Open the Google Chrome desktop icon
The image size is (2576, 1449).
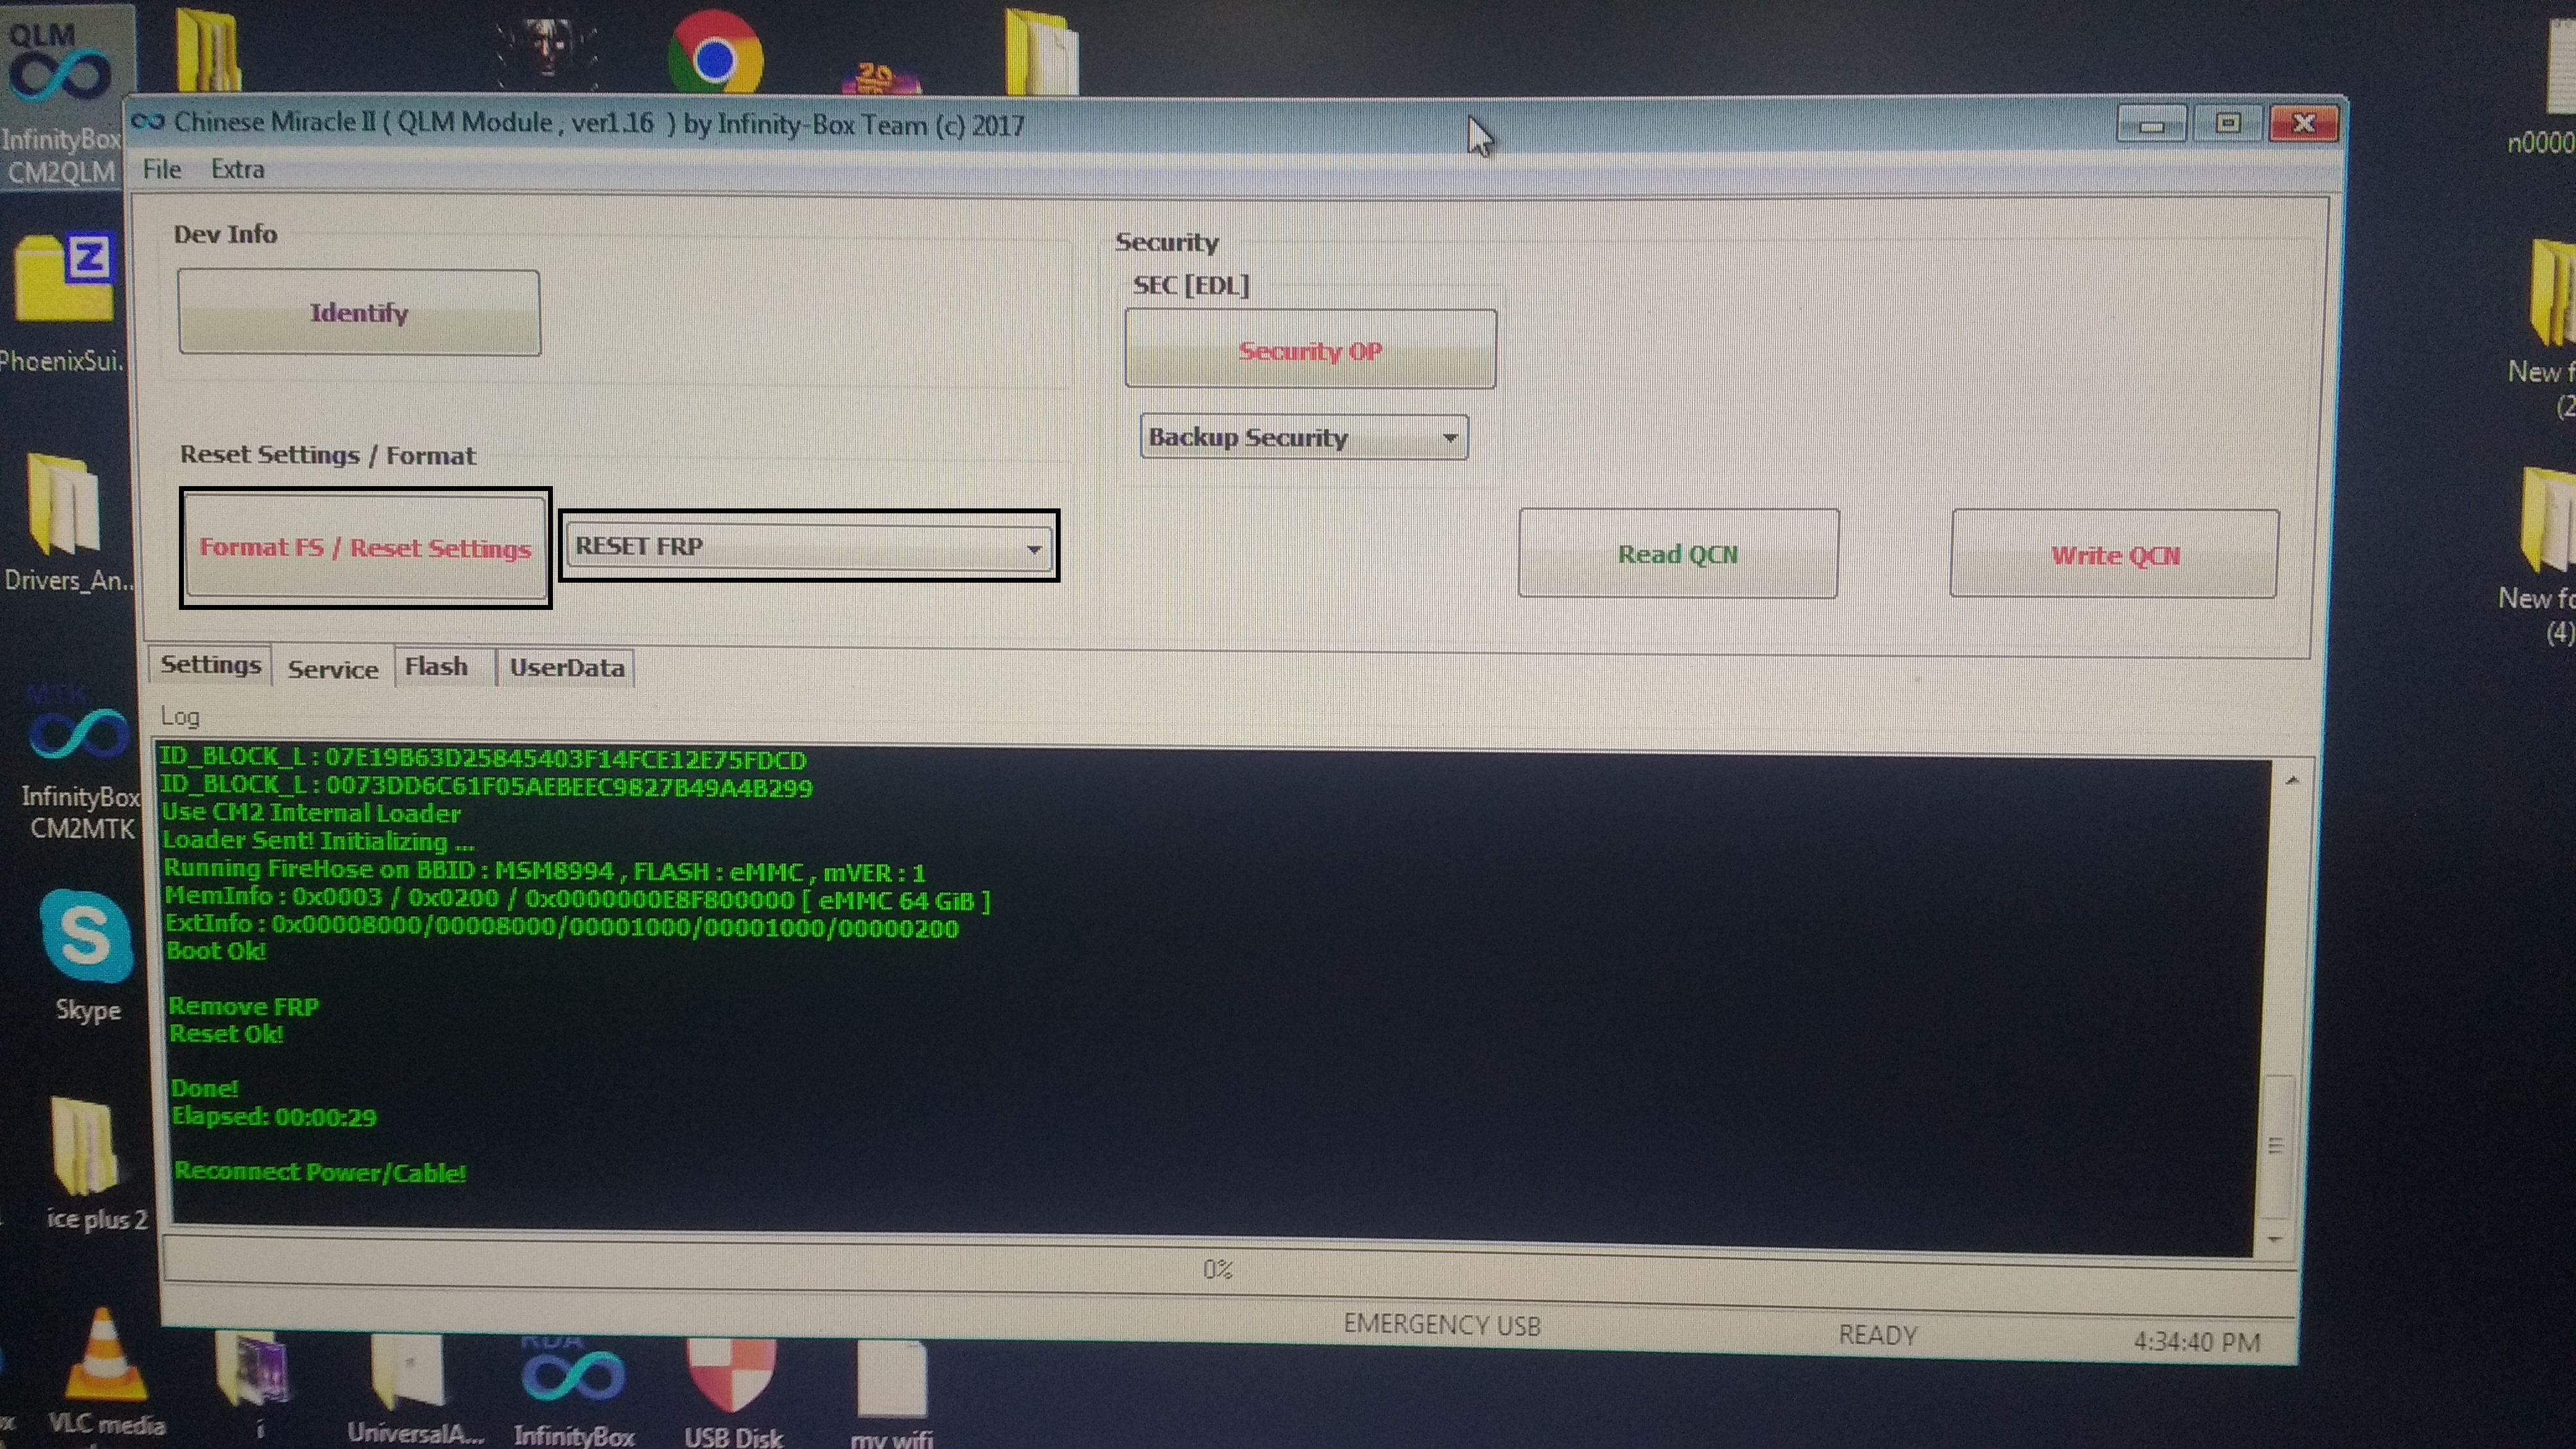714,58
